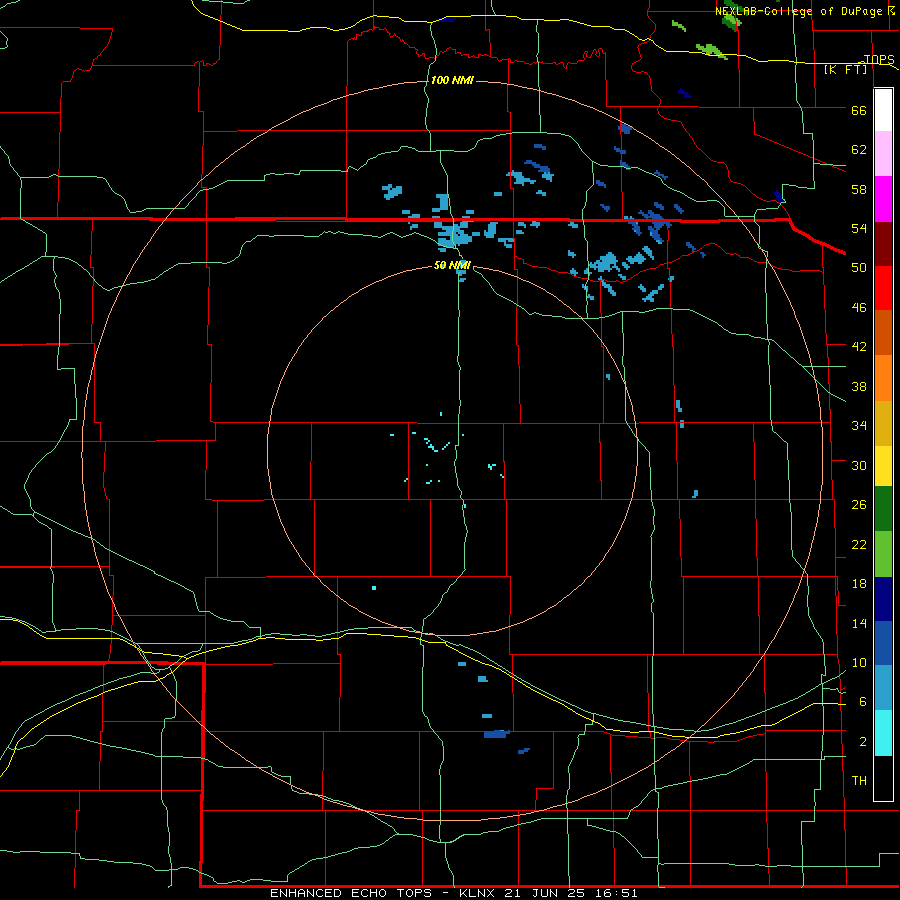Click the light pink swatch in the legend
The width and height of the screenshot is (900, 900).
(883, 154)
